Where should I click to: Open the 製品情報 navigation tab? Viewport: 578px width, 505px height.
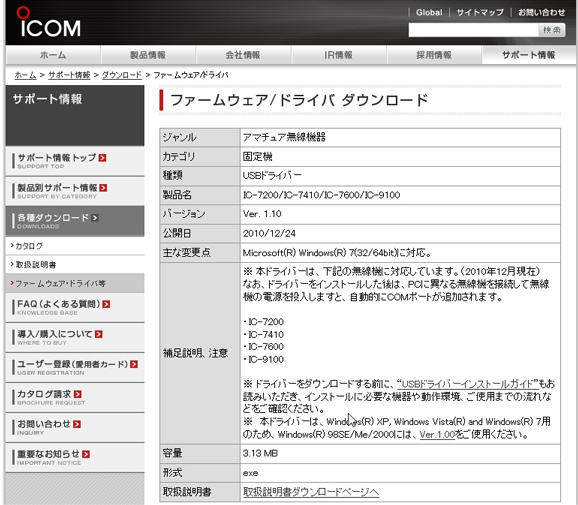148,55
